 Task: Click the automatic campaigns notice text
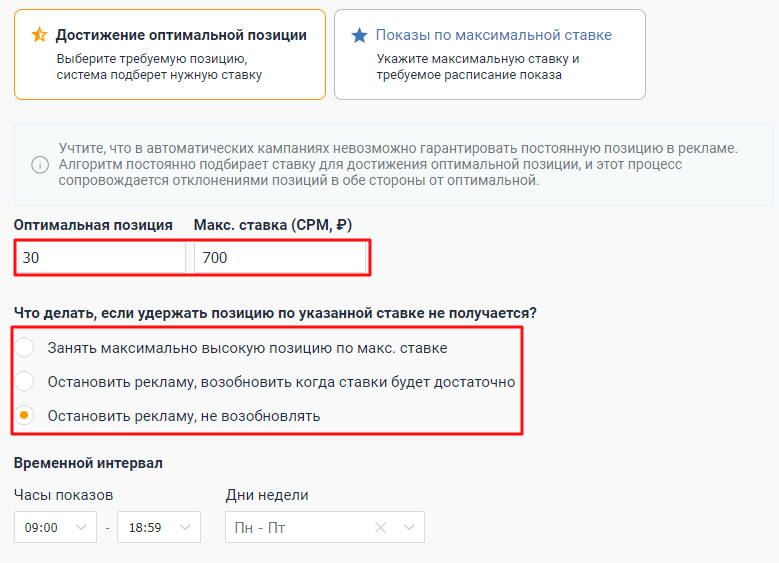[x=398, y=164]
